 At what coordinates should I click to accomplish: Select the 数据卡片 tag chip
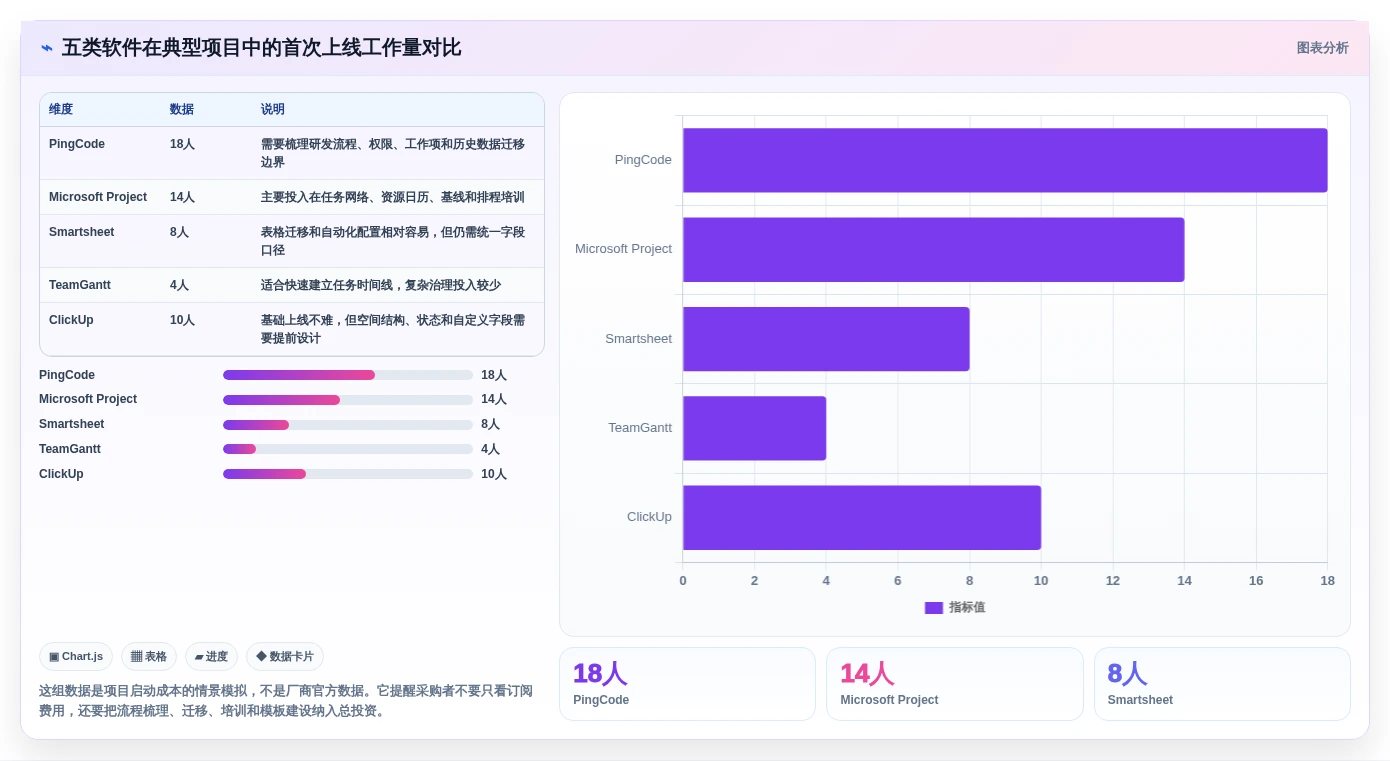[x=285, y=657]
